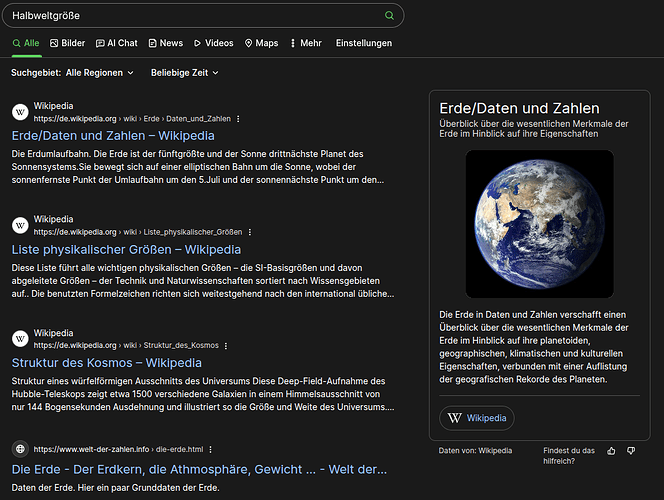The image size is (664, 500).
Task: Click the 'Erde/Daten und Zahlen' panel heading
Action: pos(519,108)
